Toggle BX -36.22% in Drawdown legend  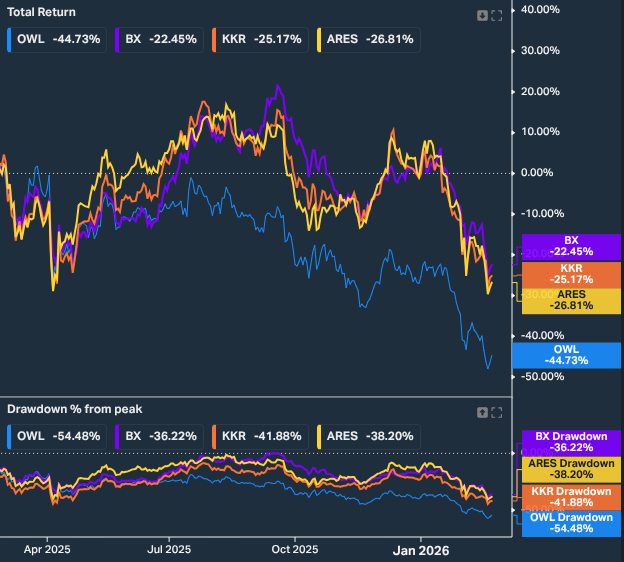point(161,436)
